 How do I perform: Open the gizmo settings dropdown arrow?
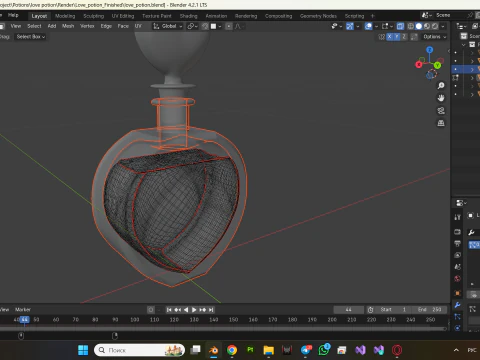(357, 26)
